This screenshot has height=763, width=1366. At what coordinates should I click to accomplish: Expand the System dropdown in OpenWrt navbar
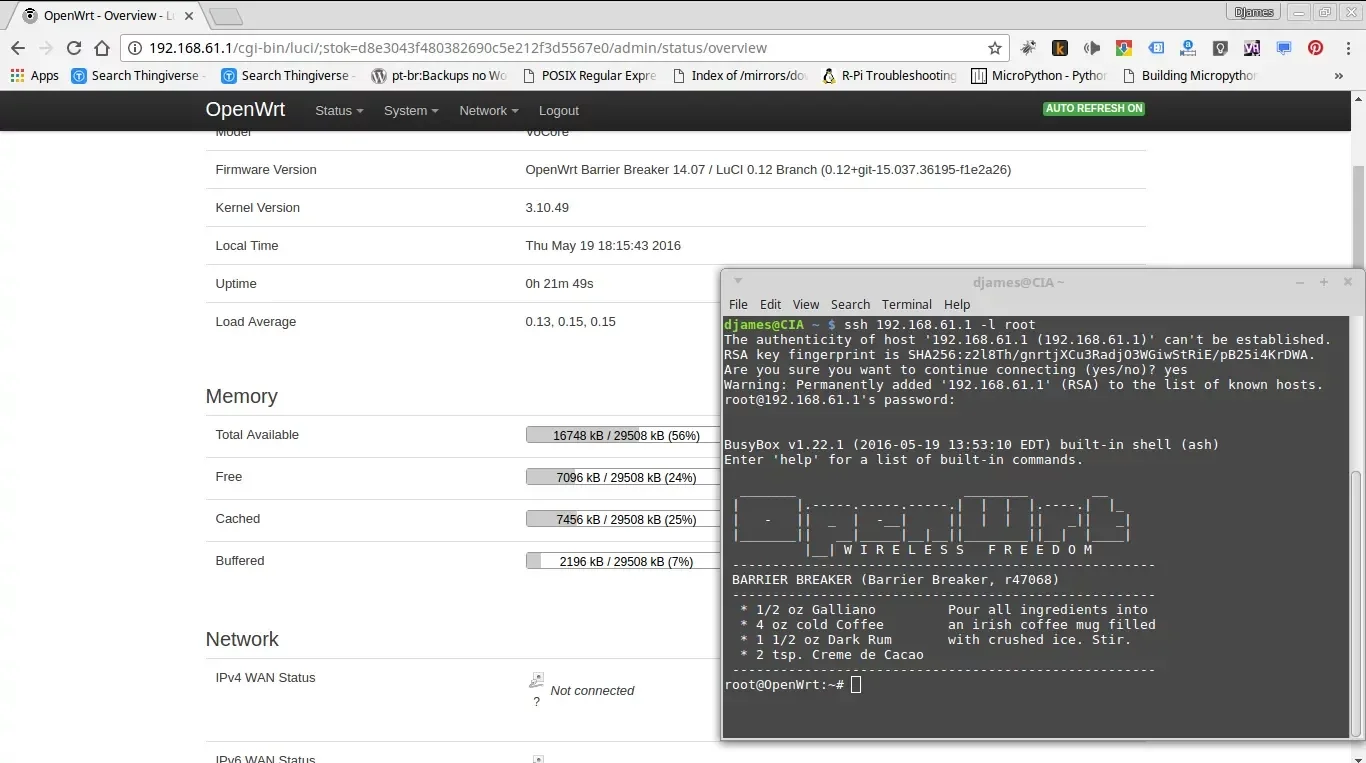point(411,111)
